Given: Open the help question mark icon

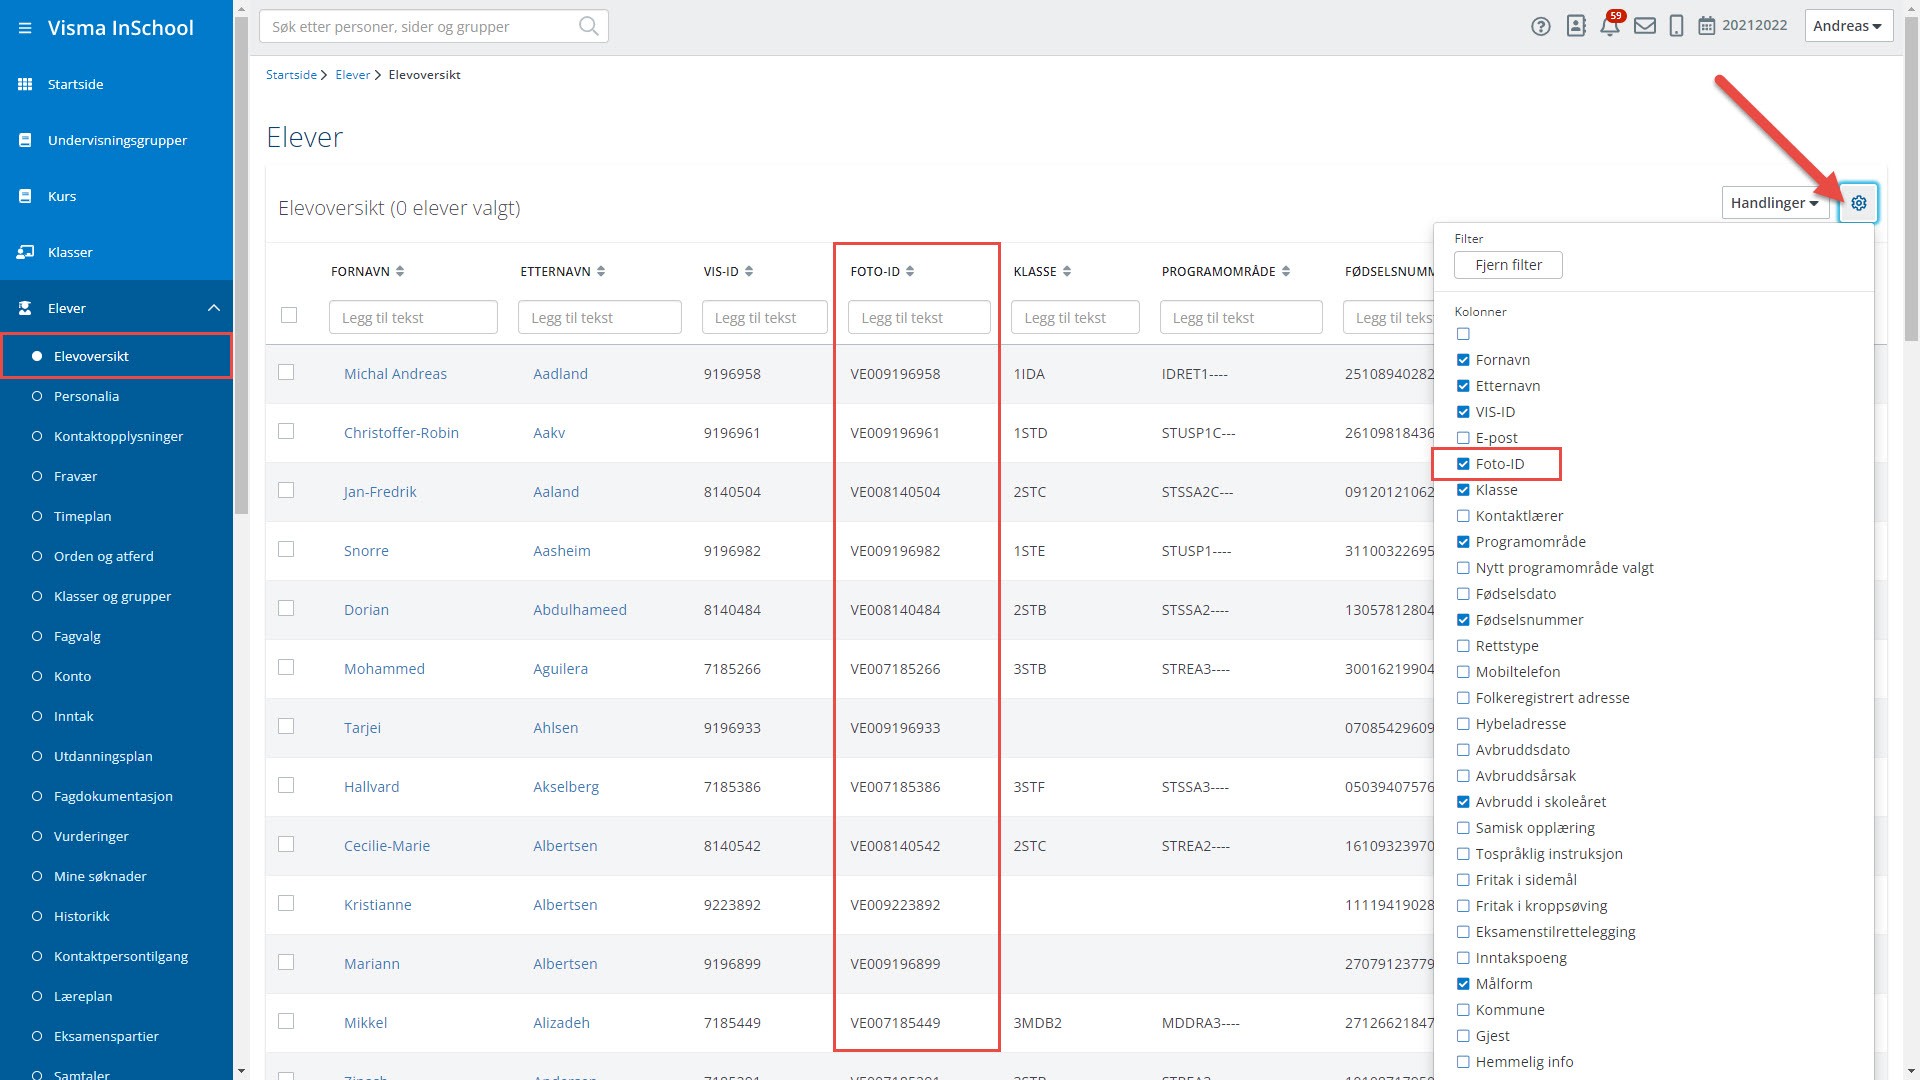Looking at the screenshot, I should pyautogui.click(x=1541, y=26).
